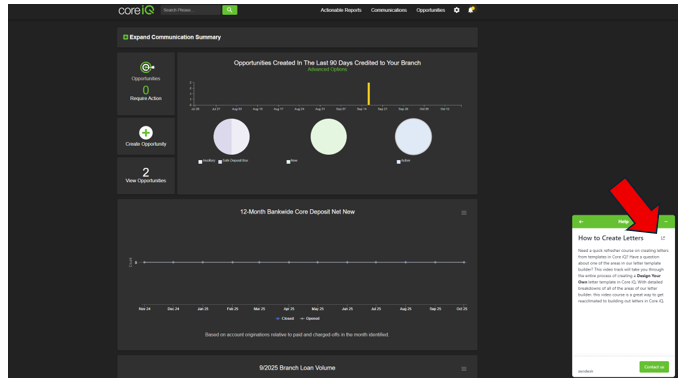Open the Help article in new window

click(x=663, y=238)
